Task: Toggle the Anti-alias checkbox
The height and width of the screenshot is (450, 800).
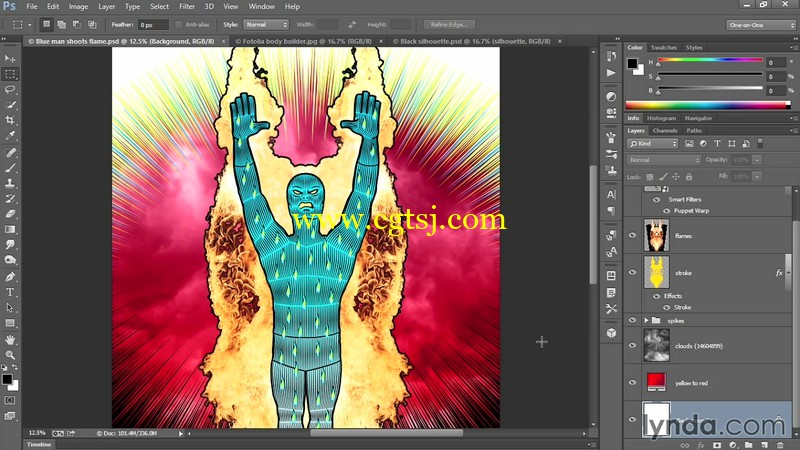Action: click(179, 24)
